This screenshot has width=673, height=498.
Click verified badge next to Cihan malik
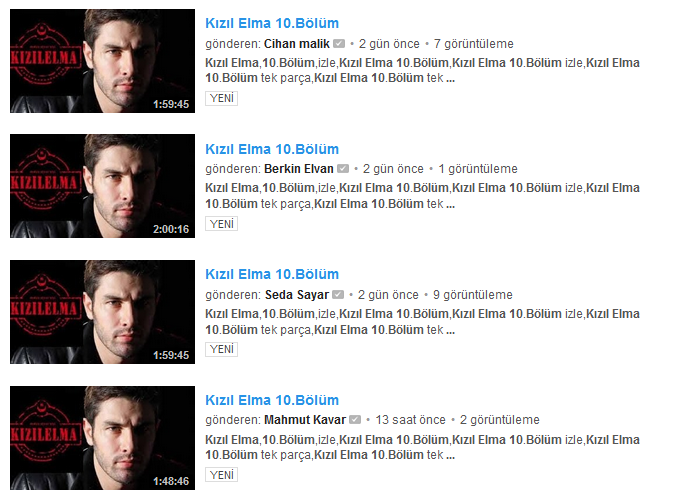(339, 44)
